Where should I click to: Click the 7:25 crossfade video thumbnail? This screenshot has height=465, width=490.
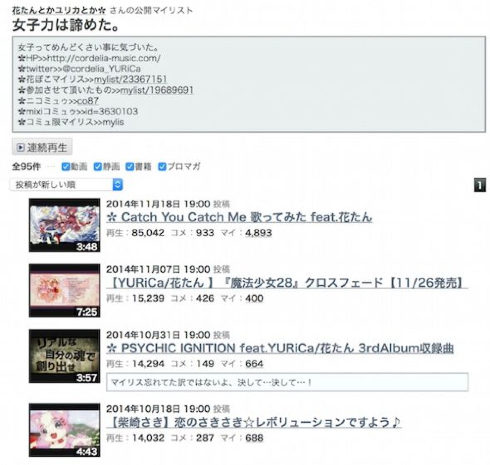[x=64, y=290]
